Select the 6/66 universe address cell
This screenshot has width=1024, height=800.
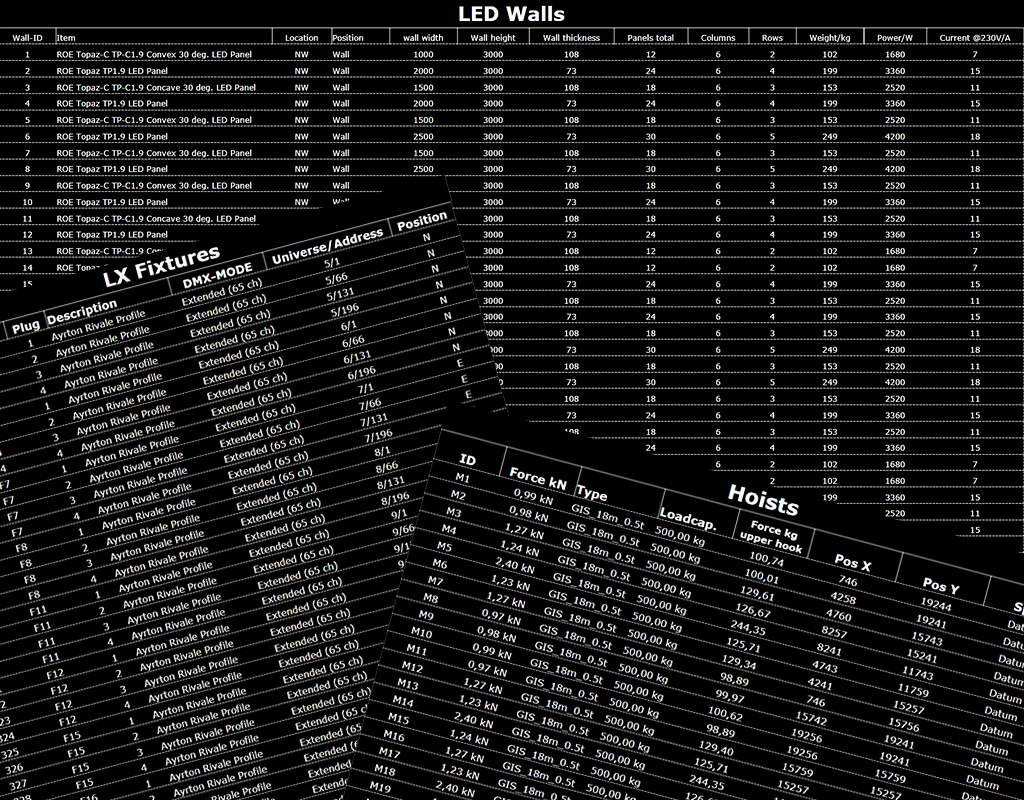pos(354,342)
